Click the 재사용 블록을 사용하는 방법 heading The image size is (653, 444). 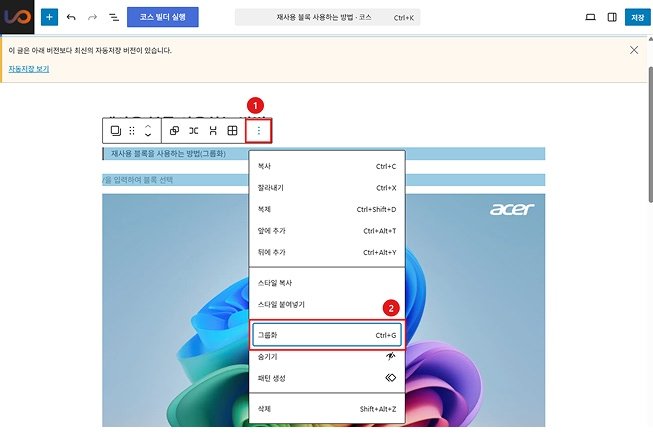(169, 154)
